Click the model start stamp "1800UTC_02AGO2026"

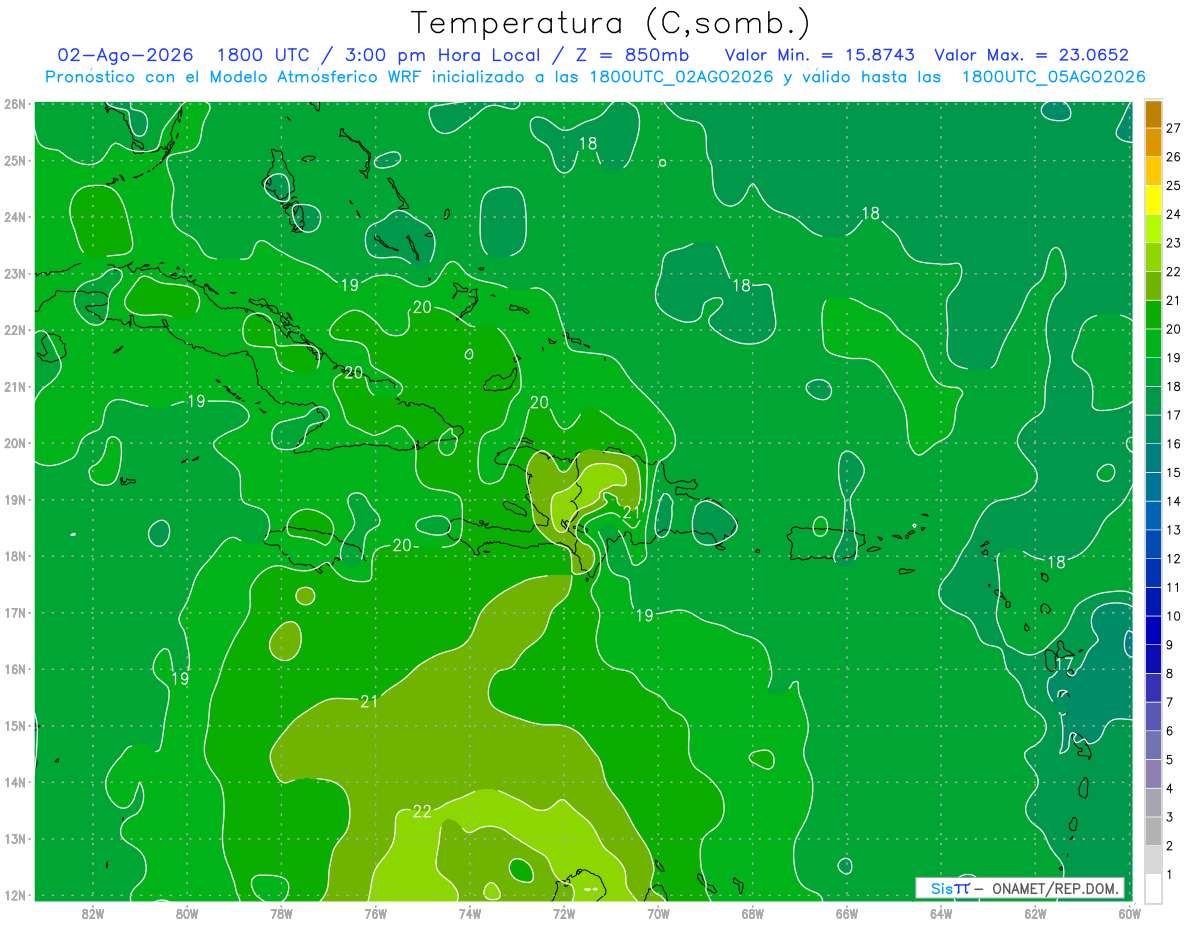click(682, 77)
